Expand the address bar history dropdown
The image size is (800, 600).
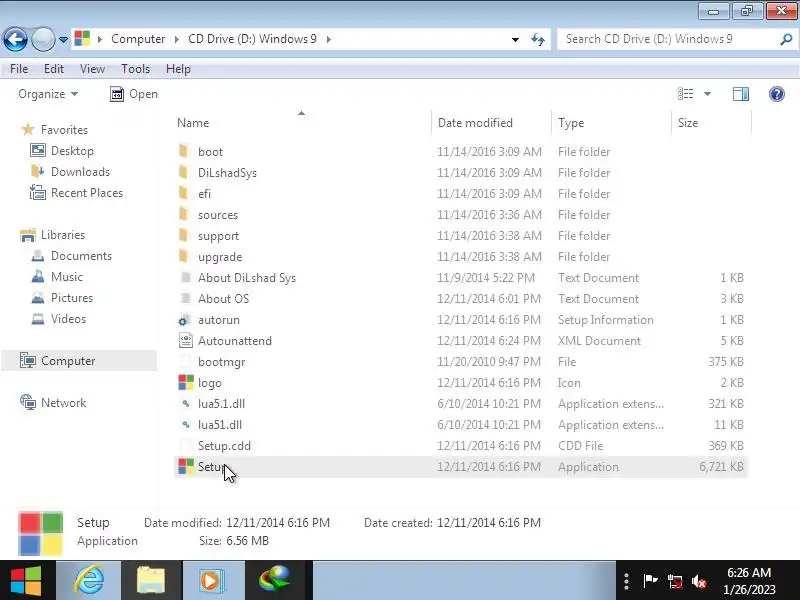tap(515, 39)
